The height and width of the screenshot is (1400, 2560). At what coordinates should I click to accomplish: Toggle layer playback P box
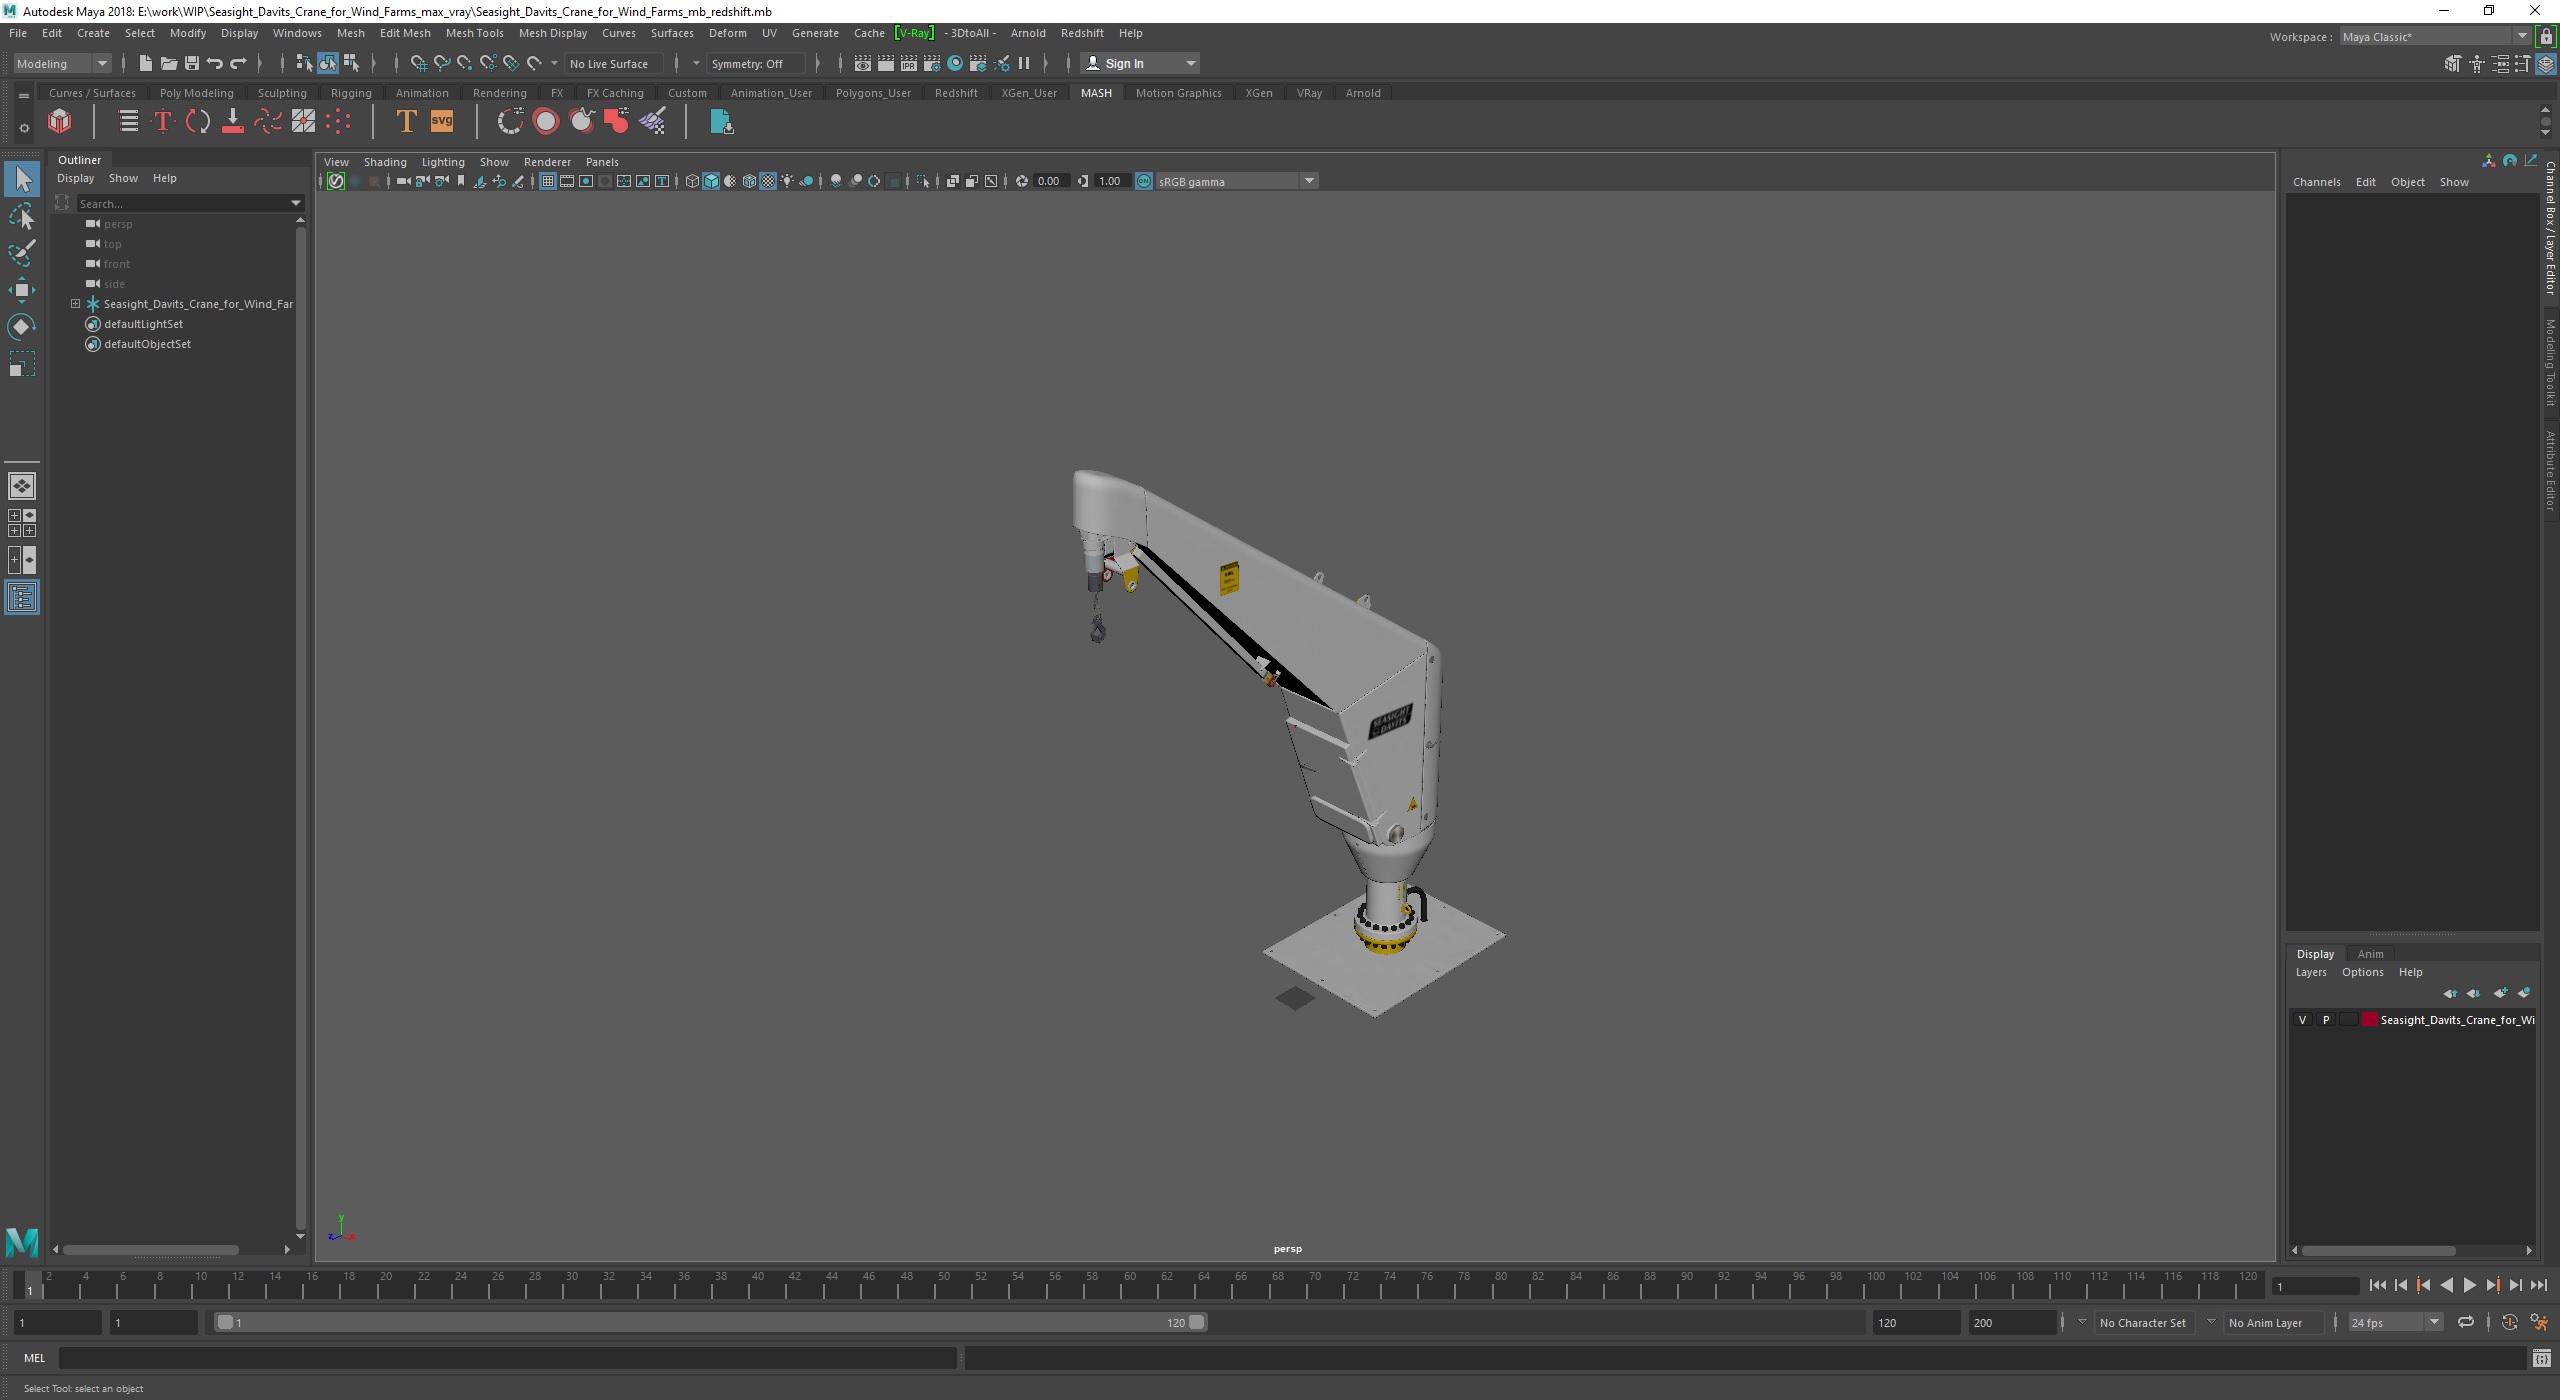click(x=2326, y=1020)
